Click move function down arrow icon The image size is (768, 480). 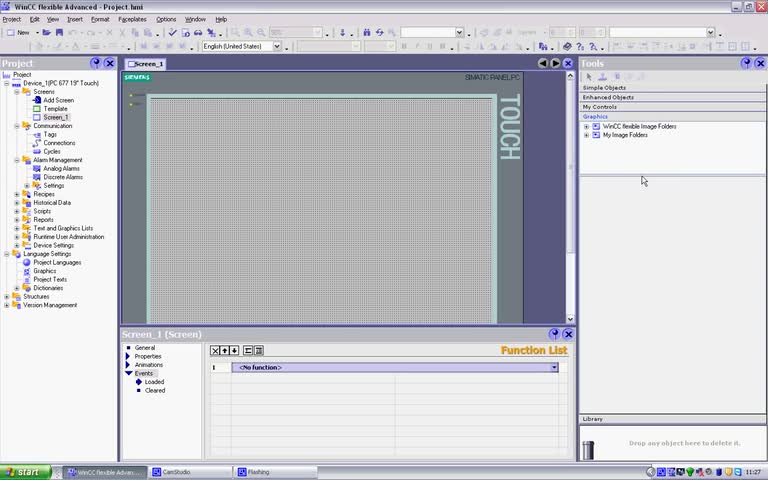234,350
